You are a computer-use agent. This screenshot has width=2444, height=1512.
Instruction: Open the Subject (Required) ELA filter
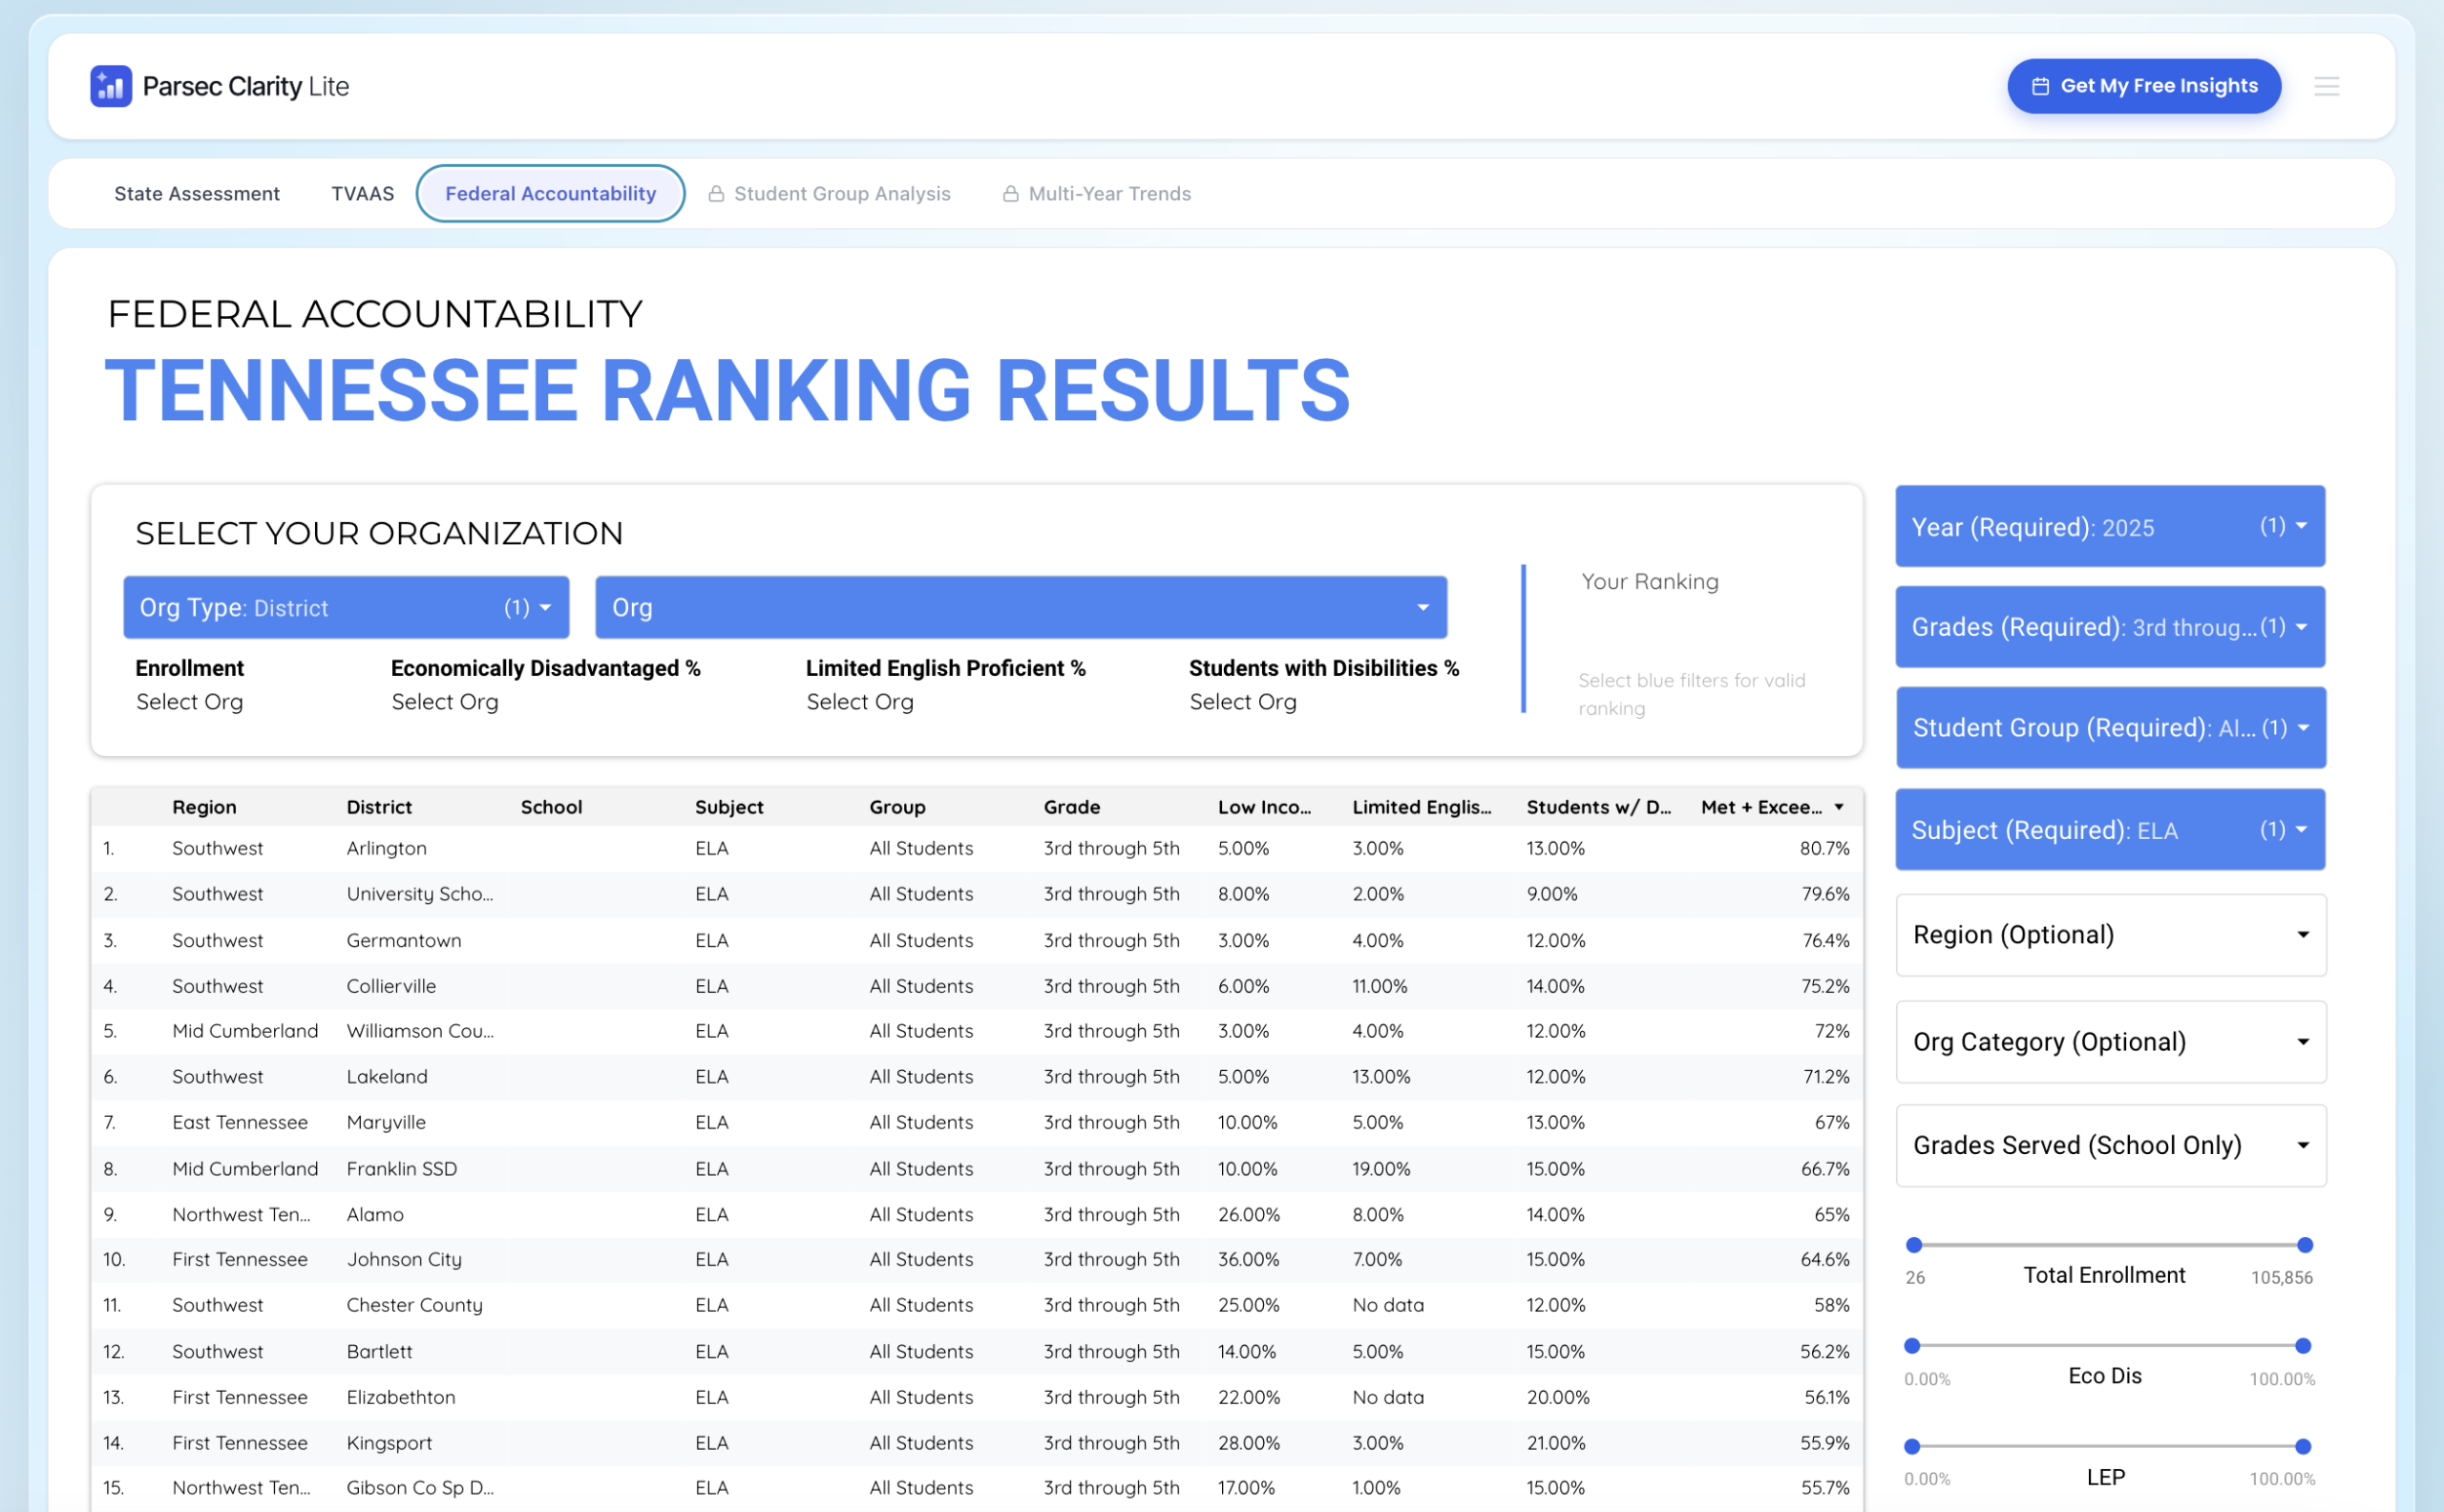click(2110, 829)
